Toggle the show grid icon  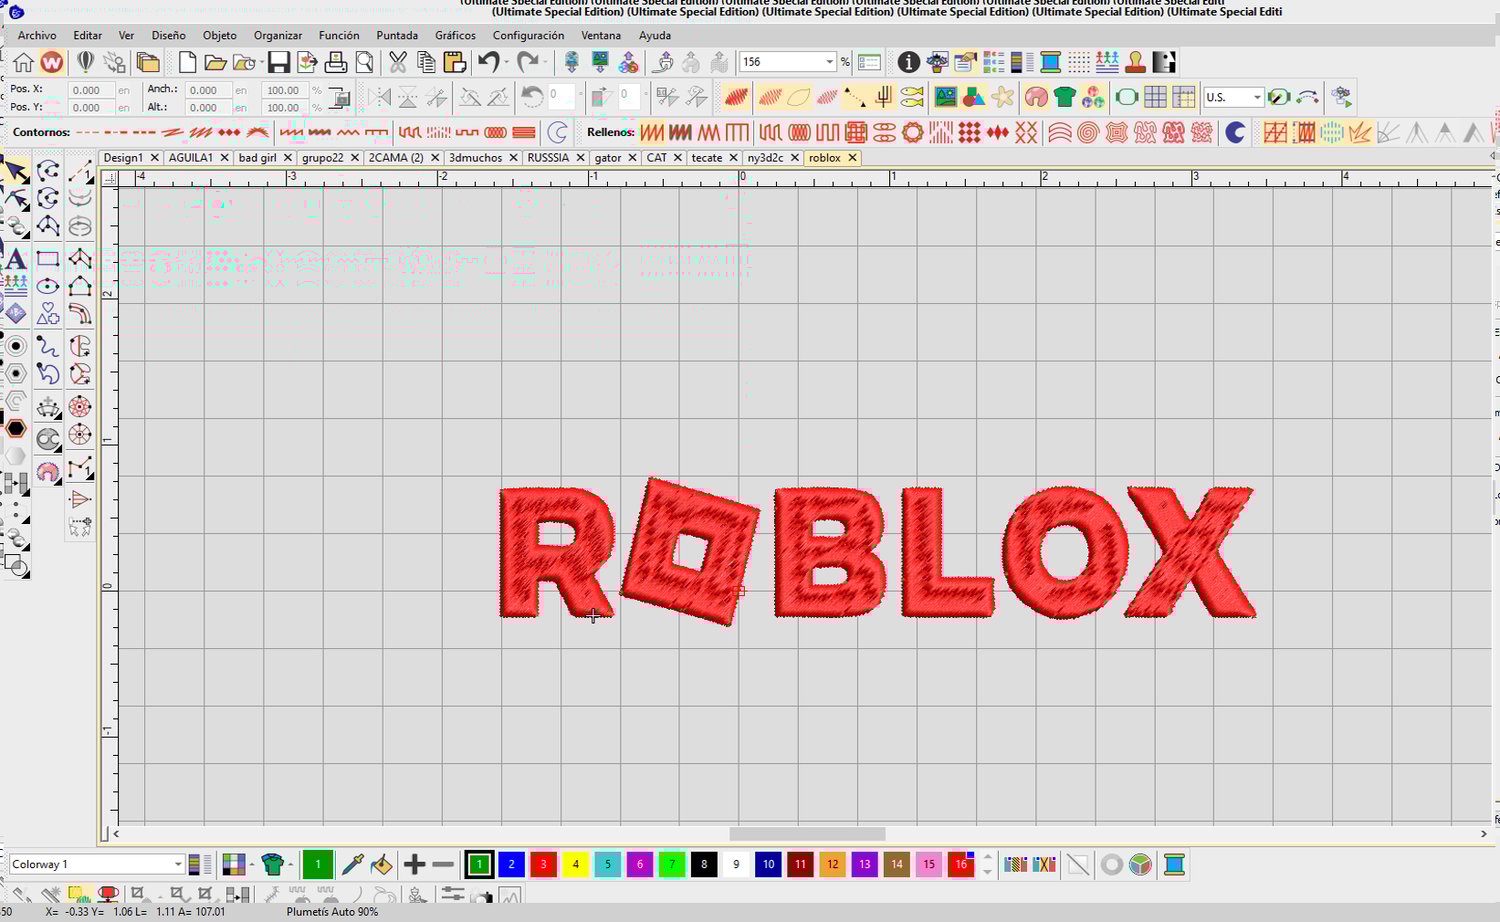1155,97
